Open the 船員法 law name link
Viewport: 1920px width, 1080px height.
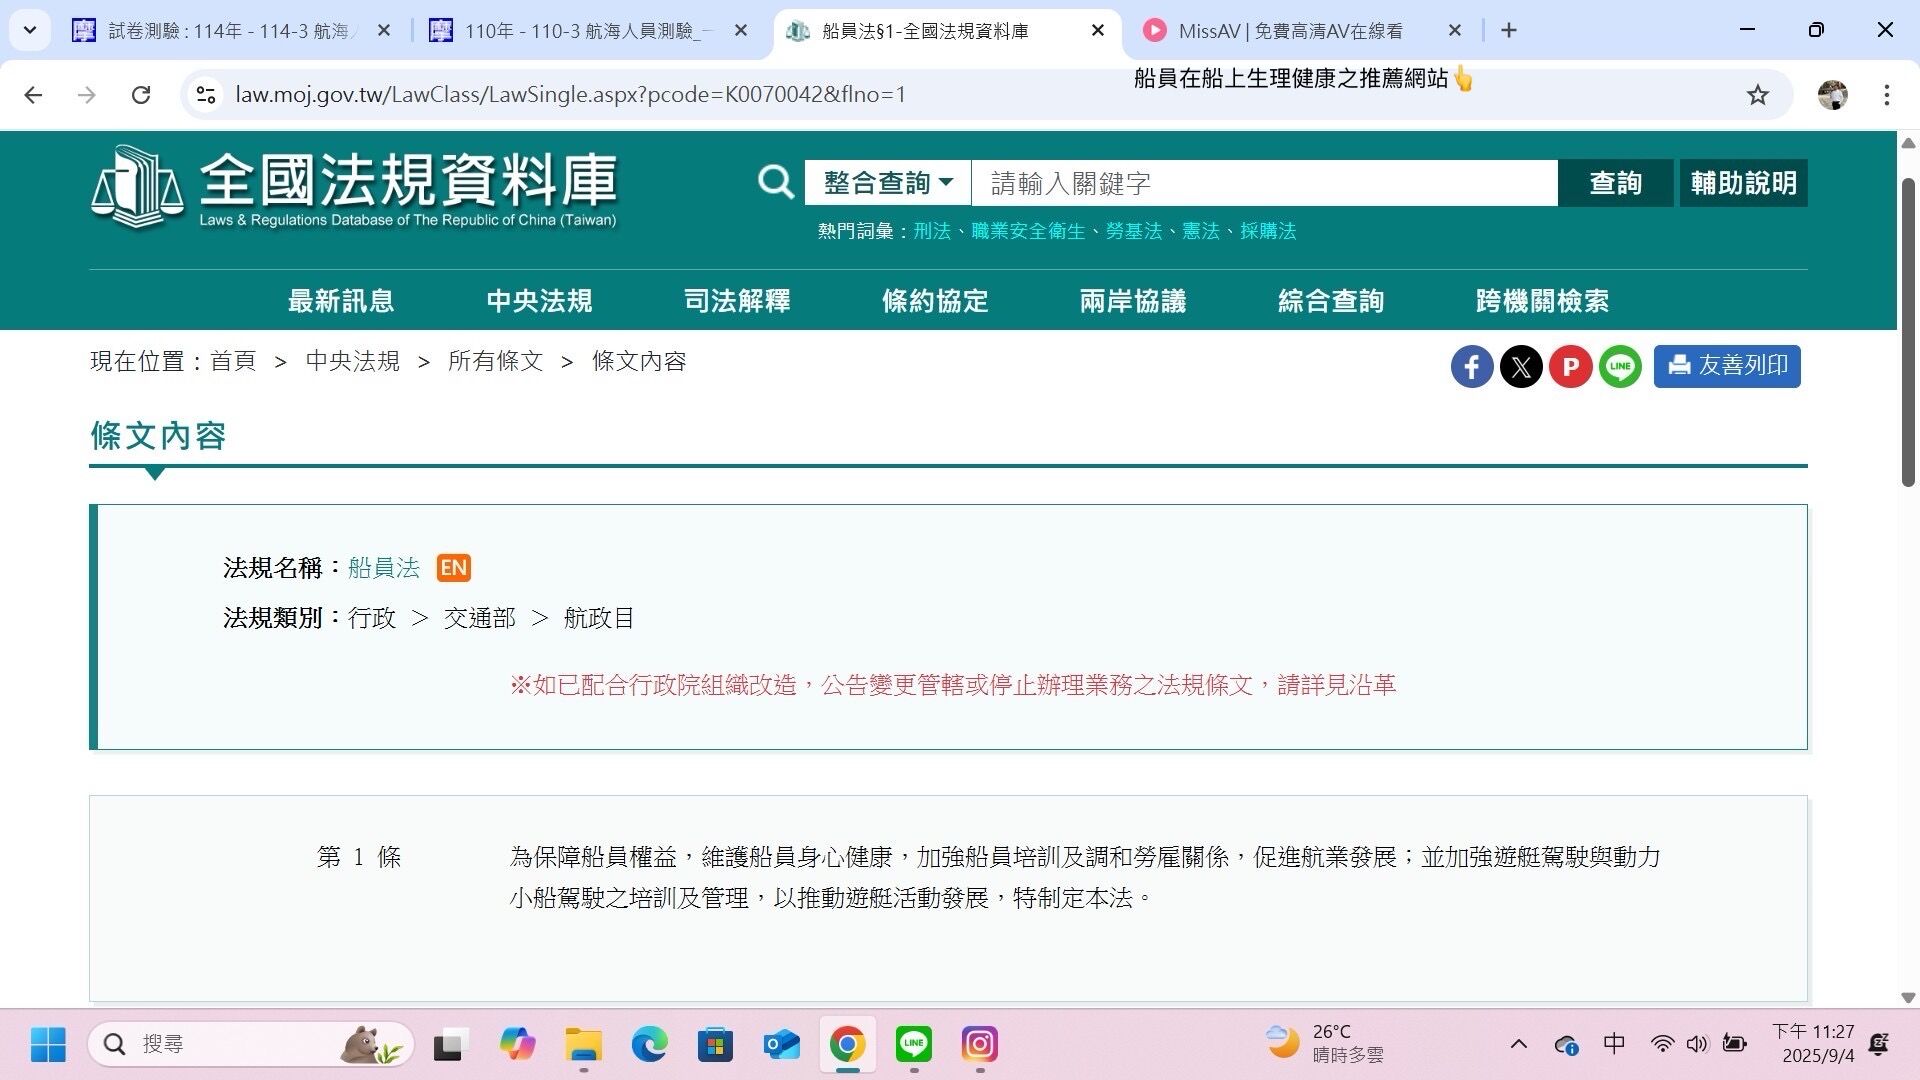[384, 568]
